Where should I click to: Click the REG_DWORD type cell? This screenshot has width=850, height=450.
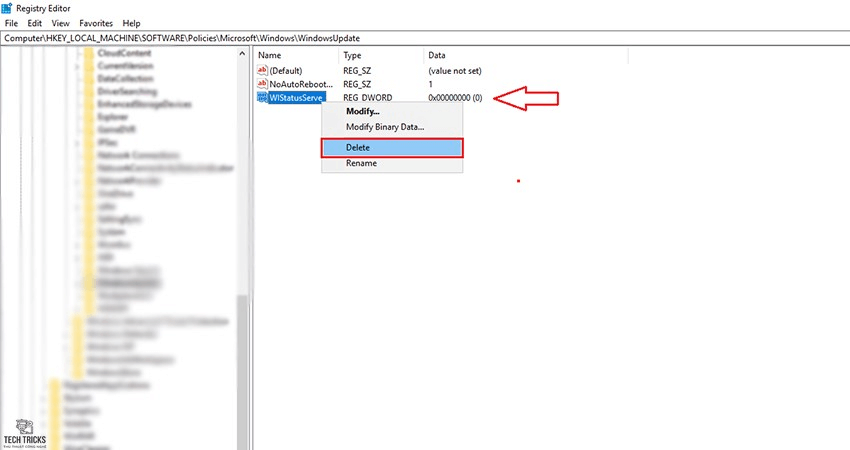pyautogui.click(x=368, y=98)
